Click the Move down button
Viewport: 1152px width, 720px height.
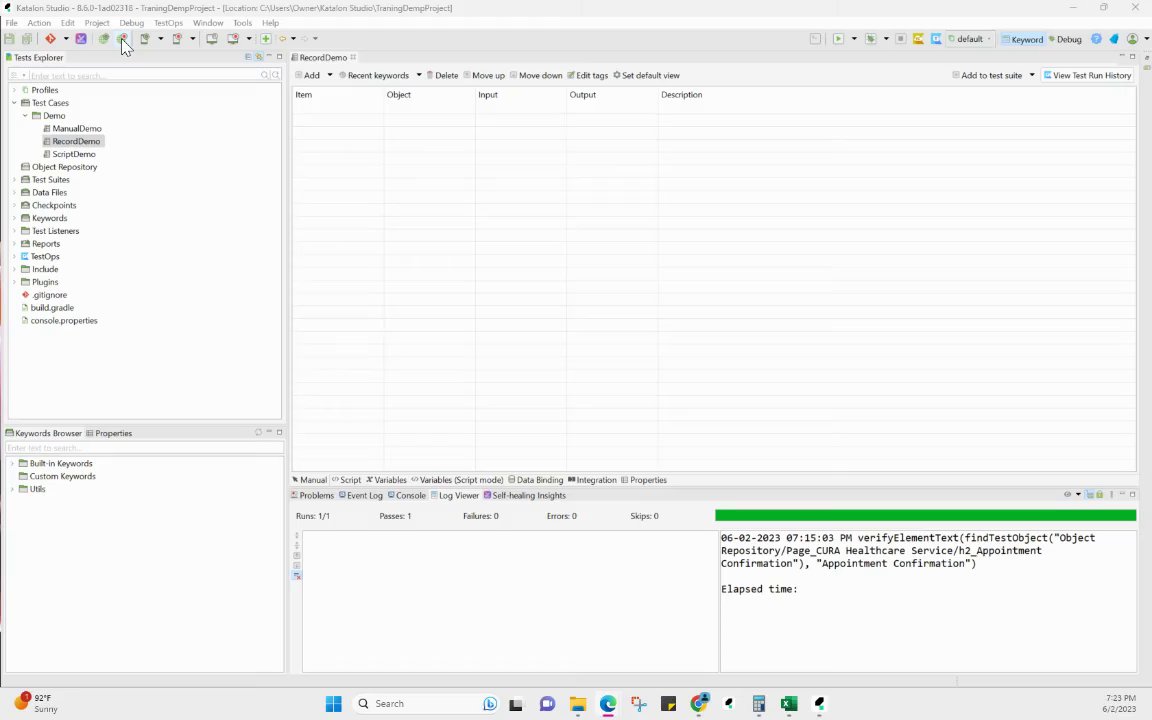point(536,75)
